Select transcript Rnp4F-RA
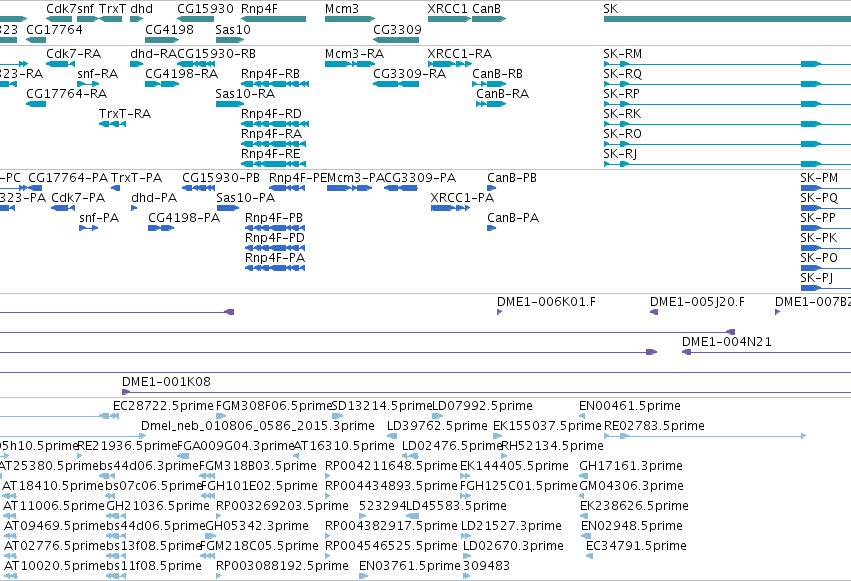This screenshot has height=581, width=851. [271, 134]
